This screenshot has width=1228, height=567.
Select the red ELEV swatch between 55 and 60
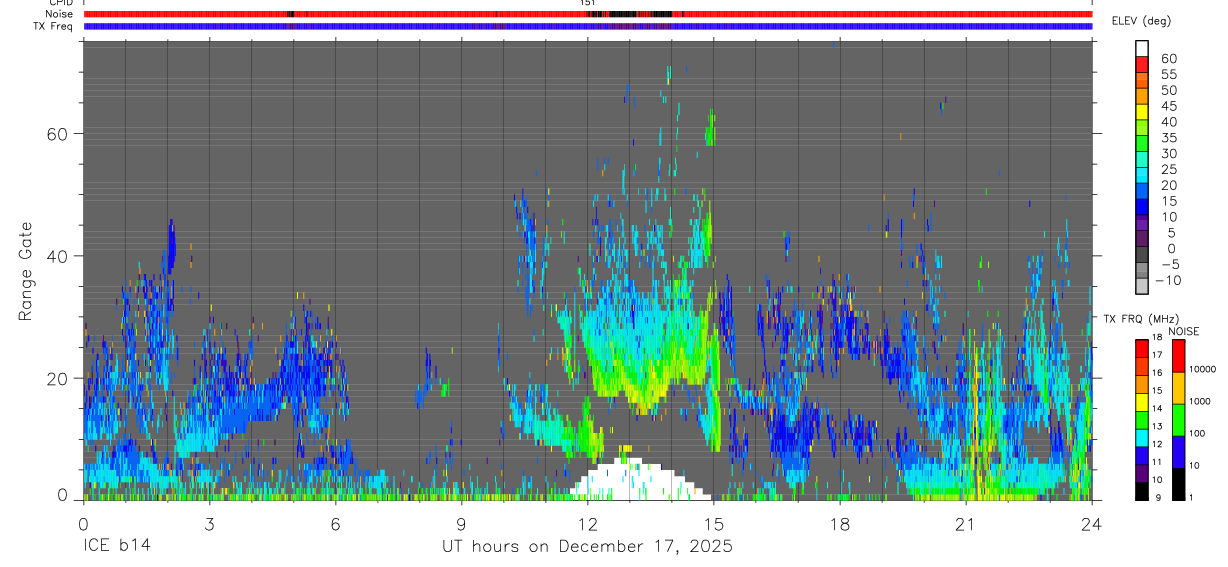(1142, 65)
